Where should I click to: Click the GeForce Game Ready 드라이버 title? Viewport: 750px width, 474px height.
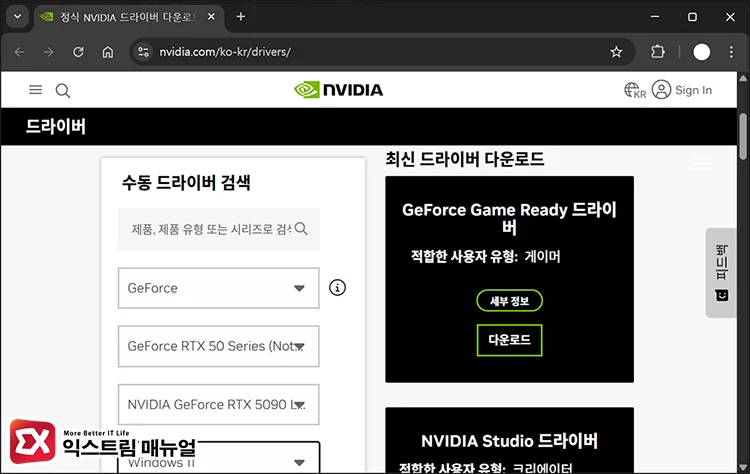coord(509,218)
